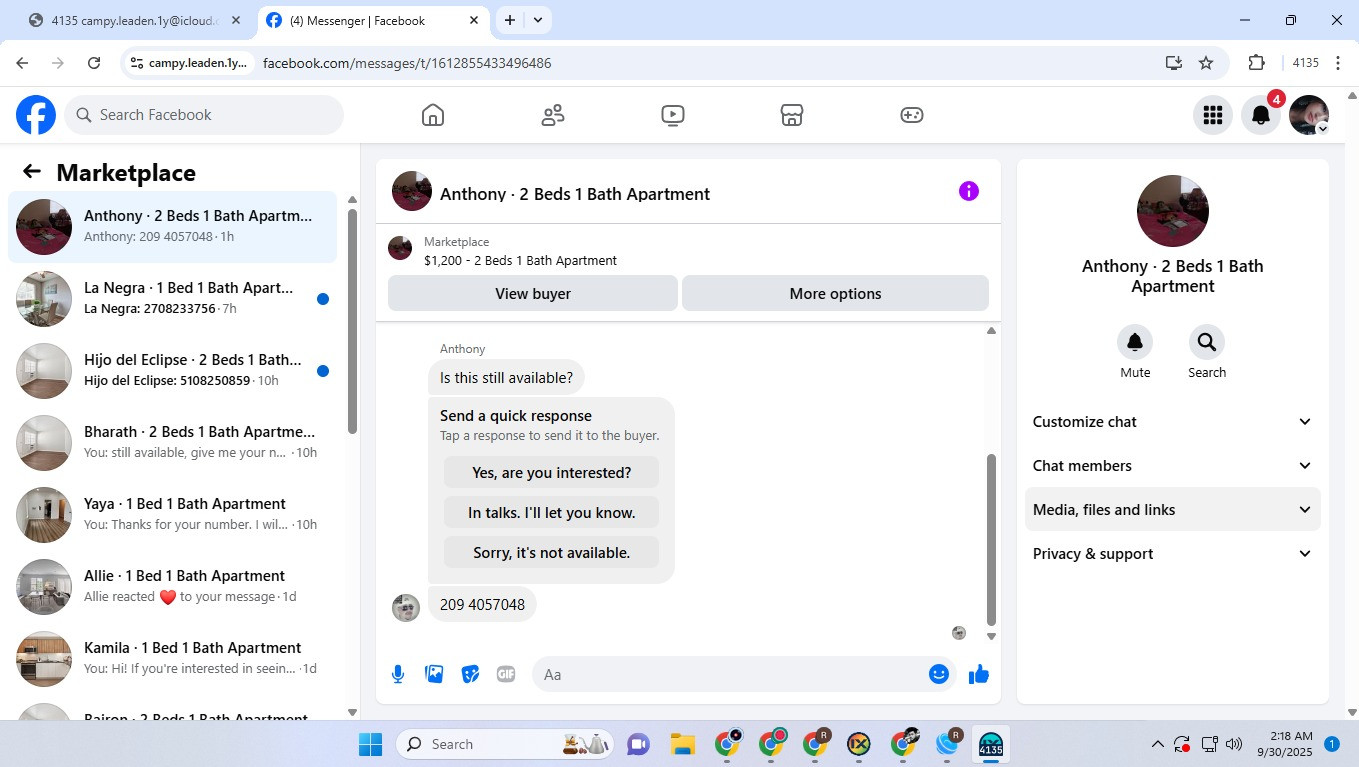Bookmark this page with the star icon

(1206, 63)
